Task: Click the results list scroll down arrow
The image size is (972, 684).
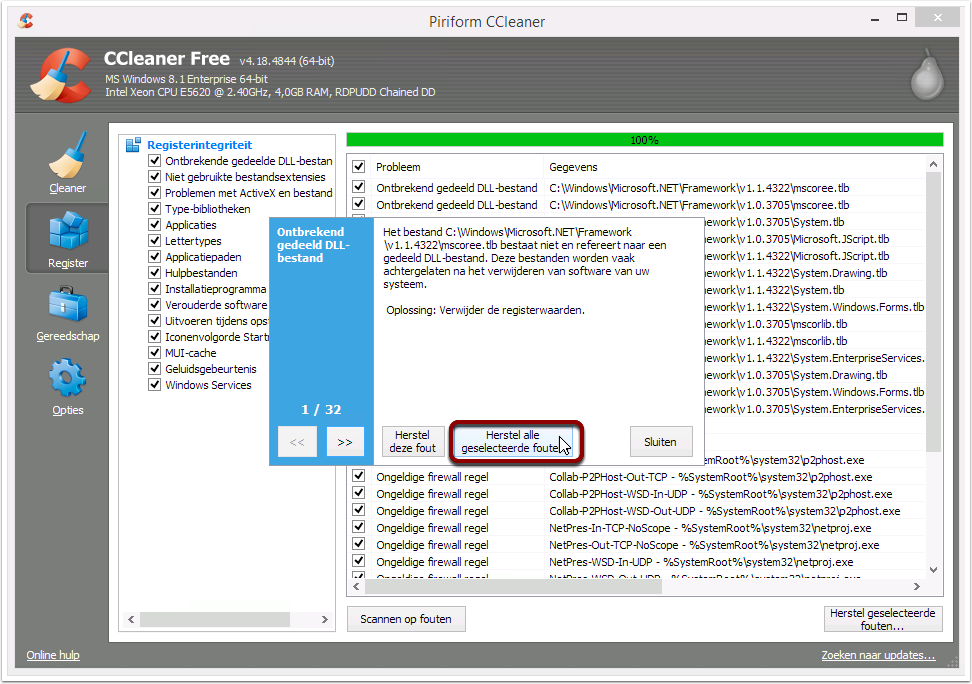Action: (x=934, y=570)
